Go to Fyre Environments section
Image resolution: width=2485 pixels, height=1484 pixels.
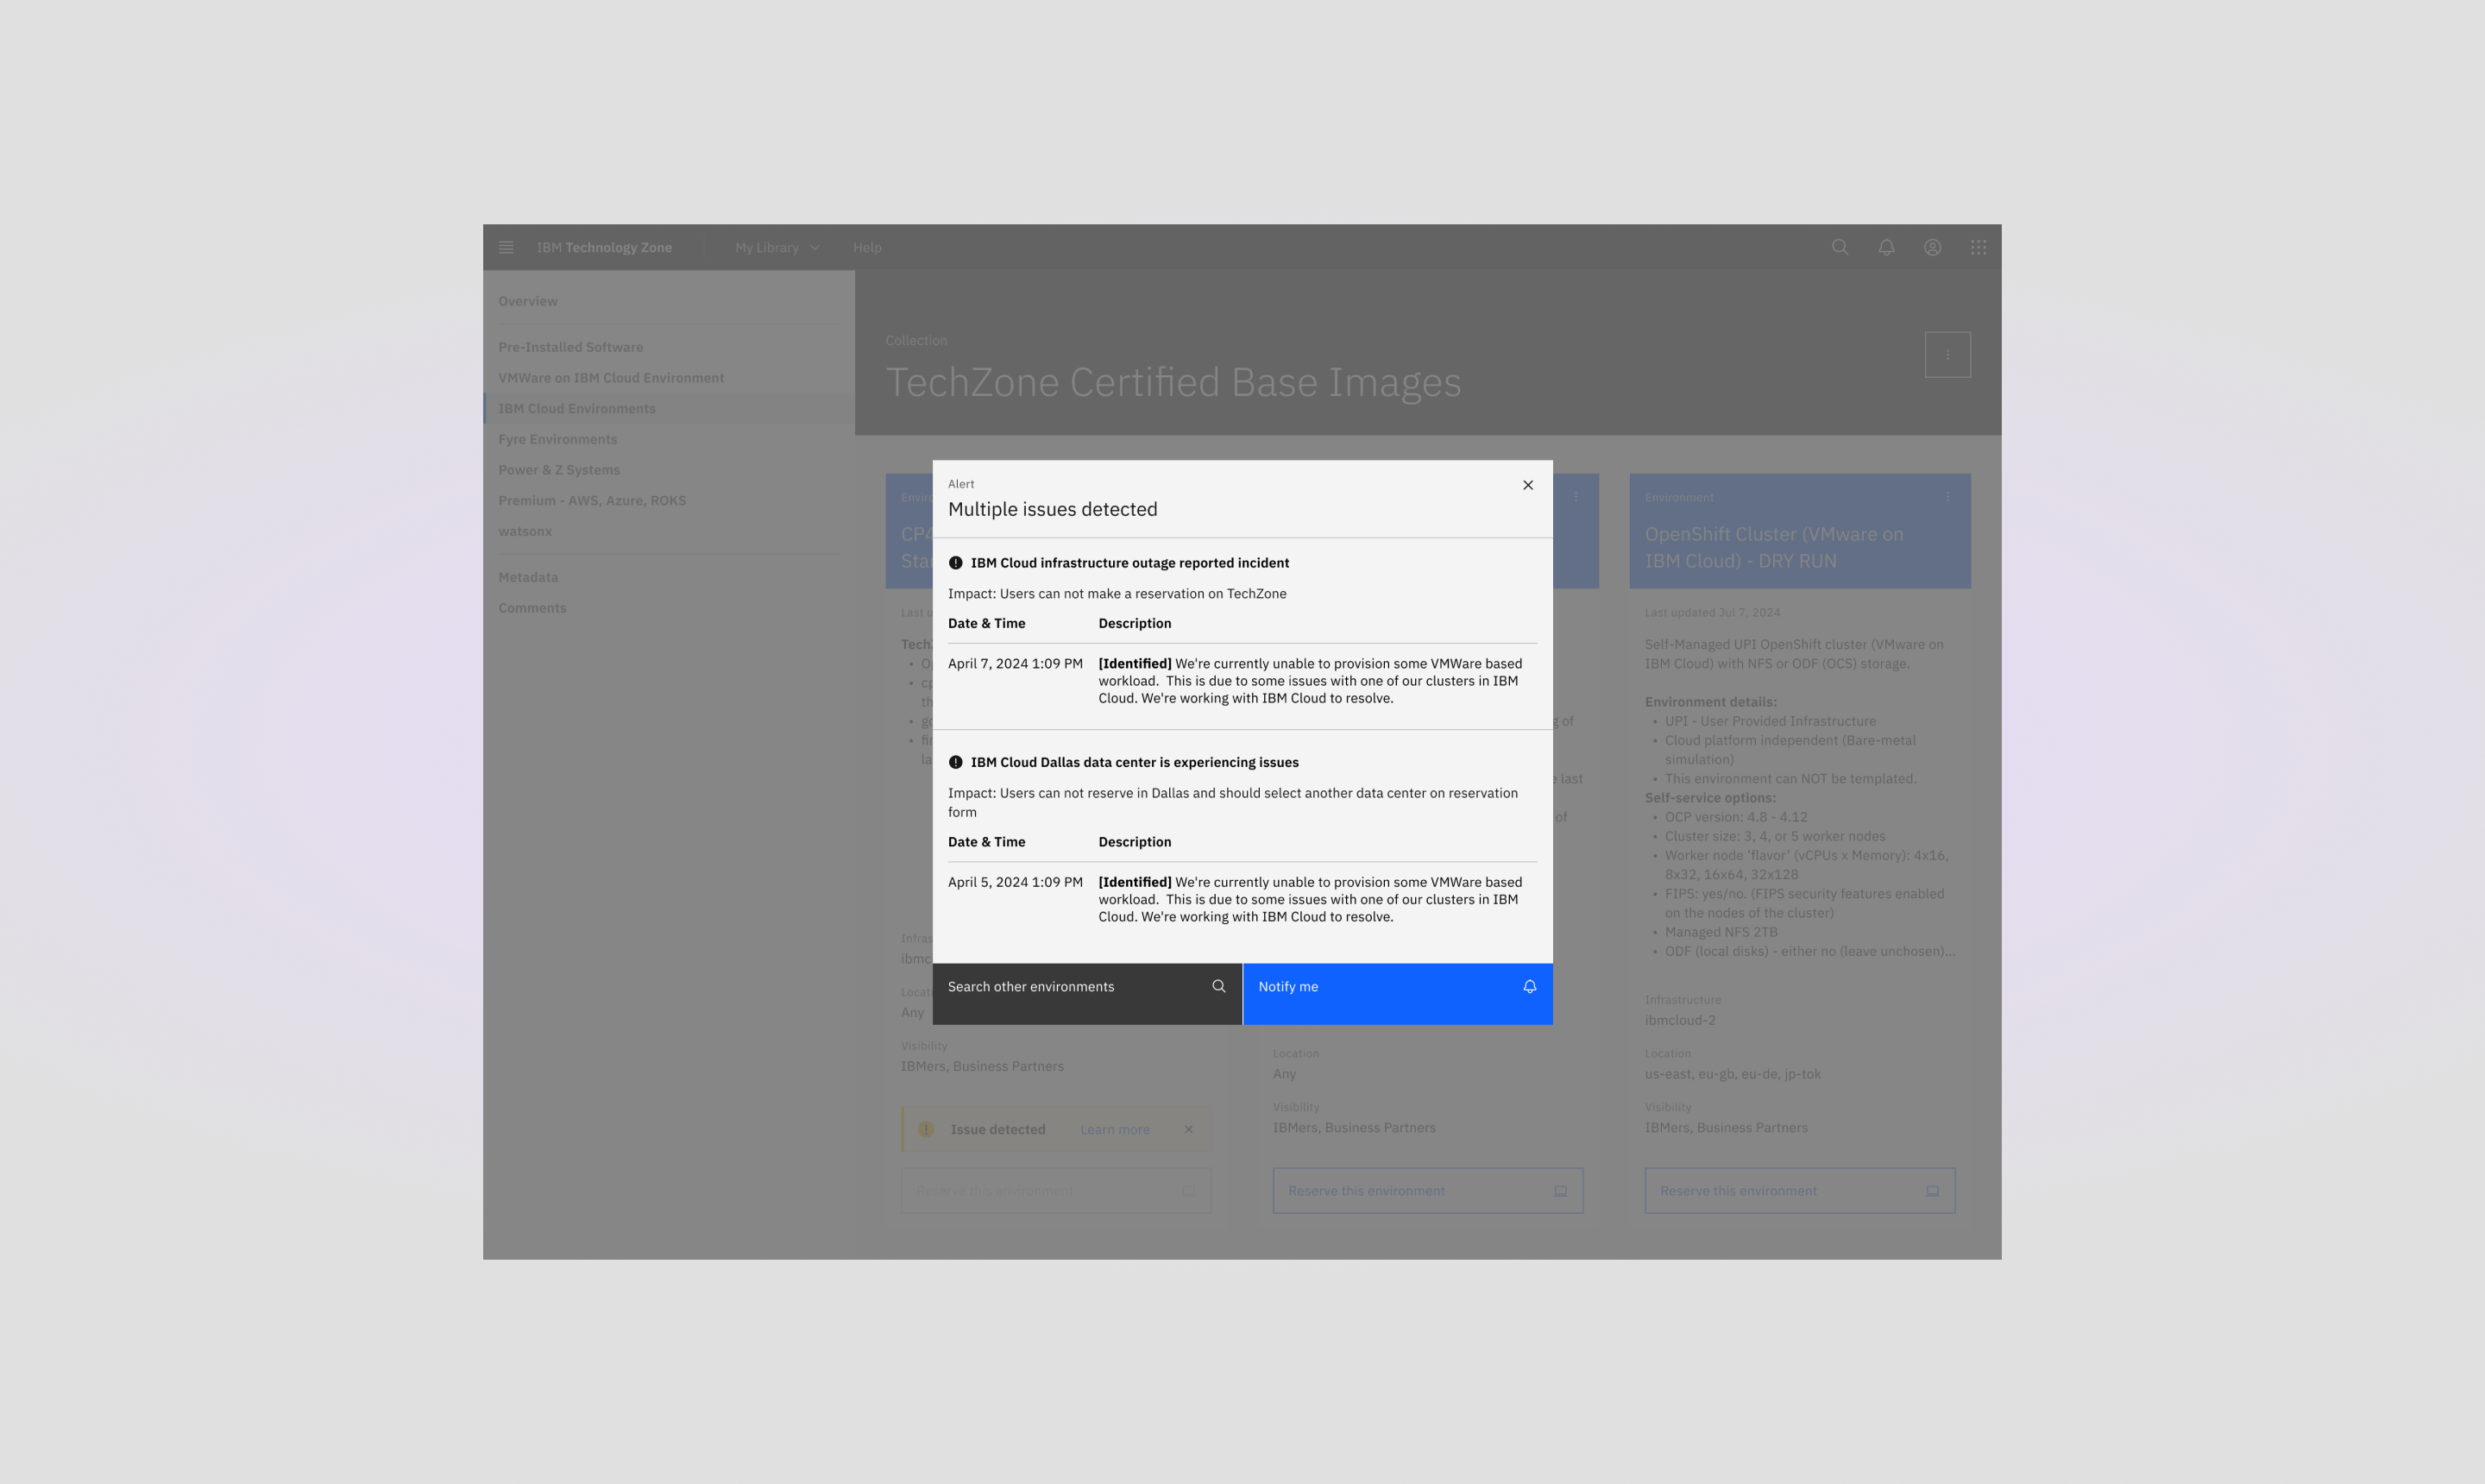[x=557, y=439]
